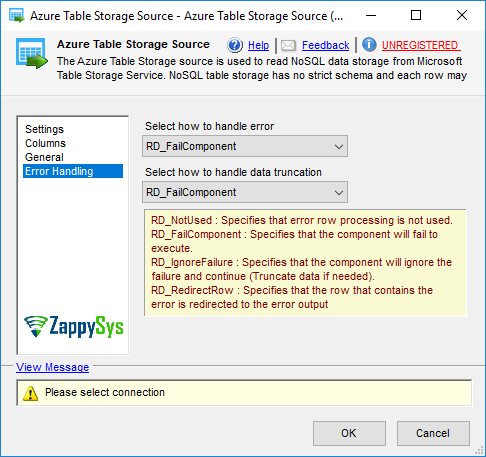Click the 'Please select connection' message
486x457 pixels.
[105, 392]
